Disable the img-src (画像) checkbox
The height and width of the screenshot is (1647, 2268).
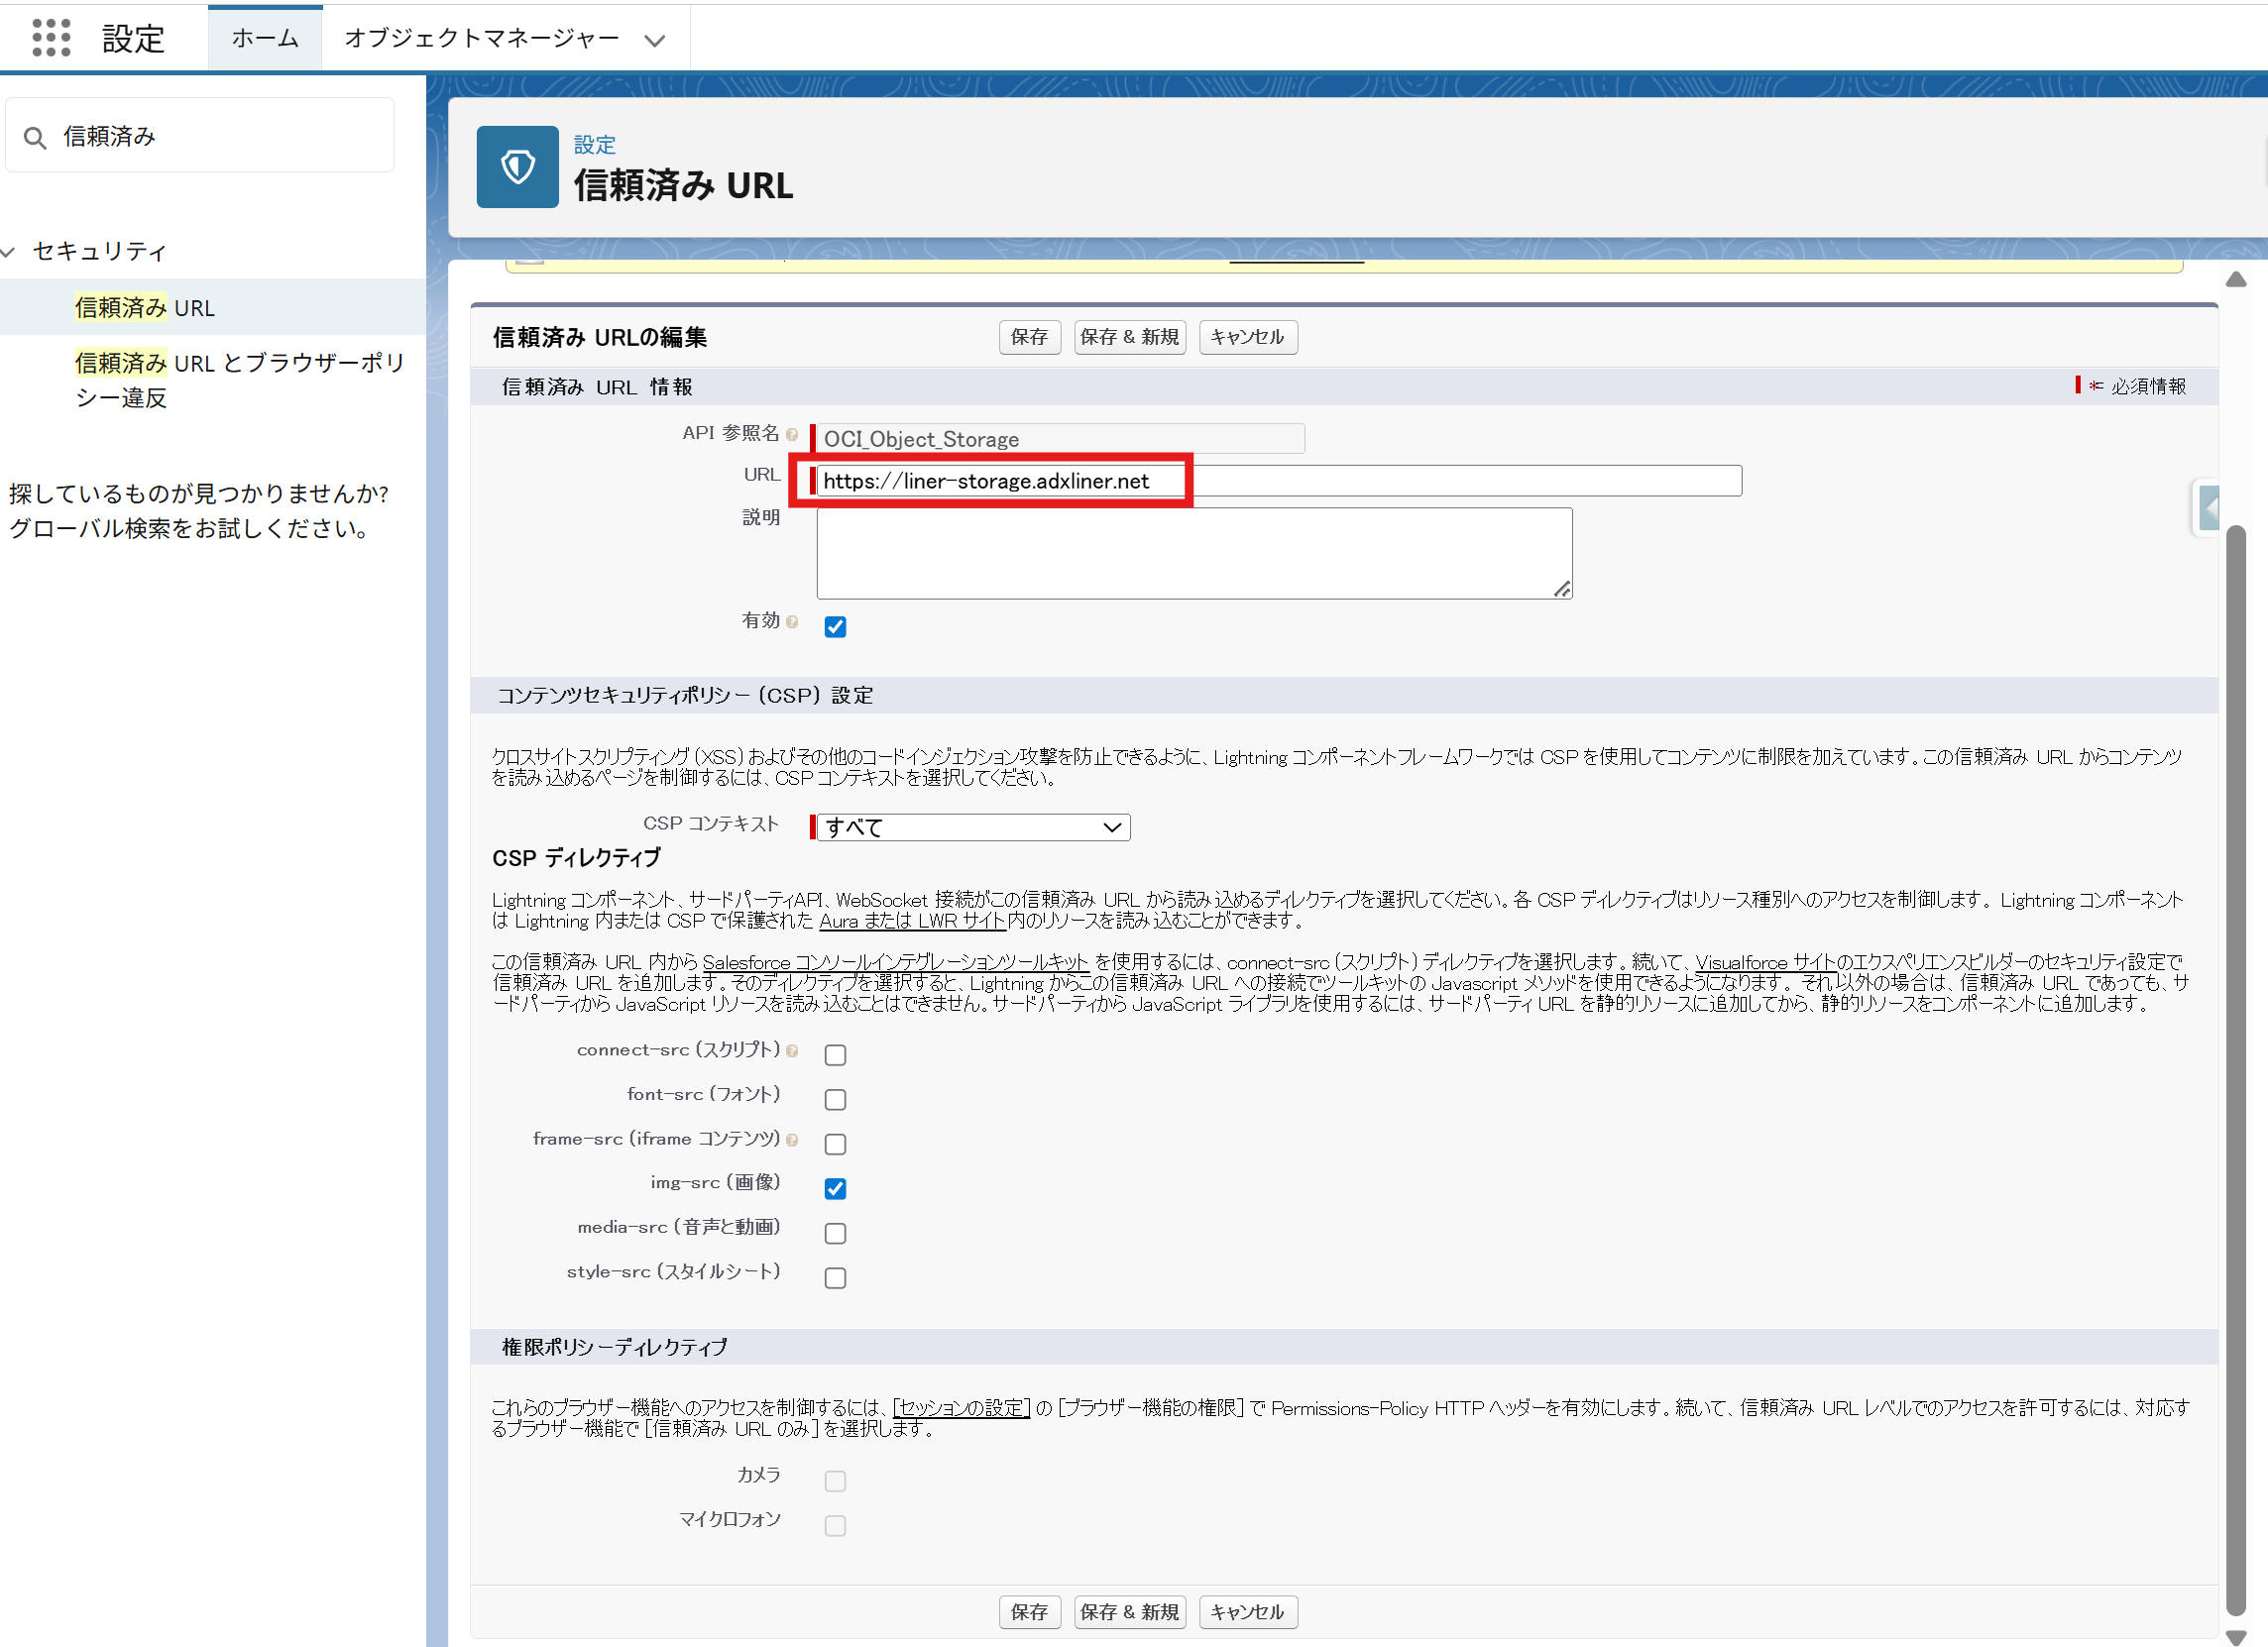tap(835, 1188)
